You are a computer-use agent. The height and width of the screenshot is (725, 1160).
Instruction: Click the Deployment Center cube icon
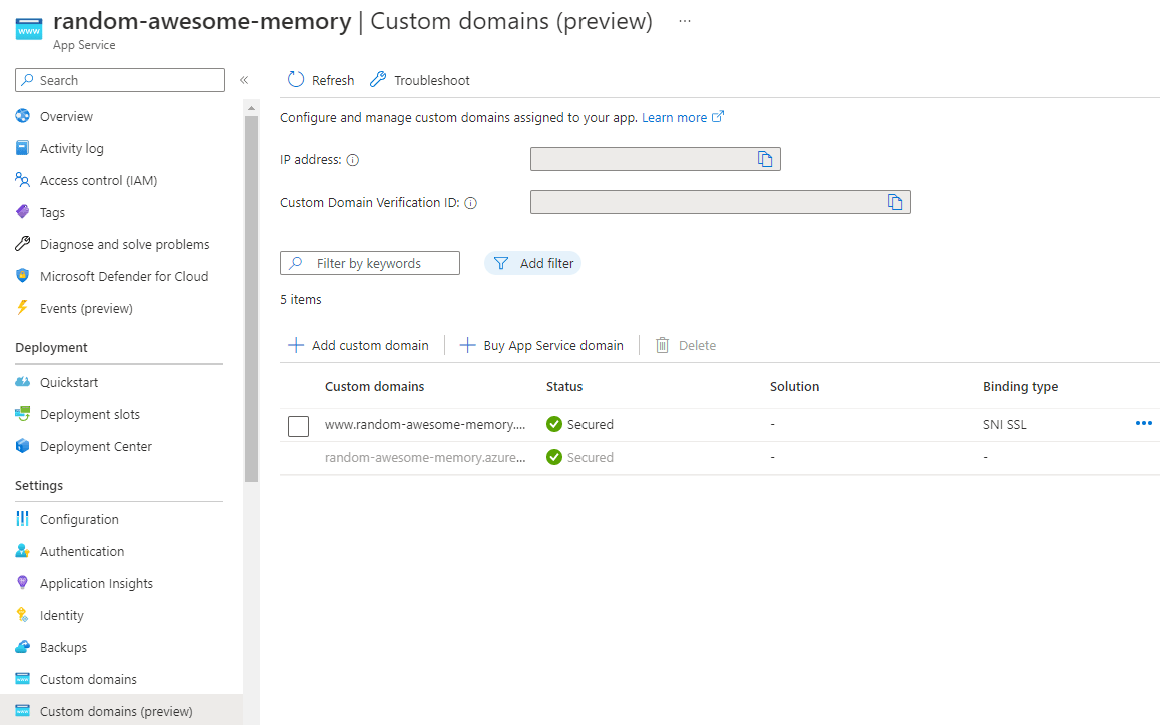pos(22,445)
